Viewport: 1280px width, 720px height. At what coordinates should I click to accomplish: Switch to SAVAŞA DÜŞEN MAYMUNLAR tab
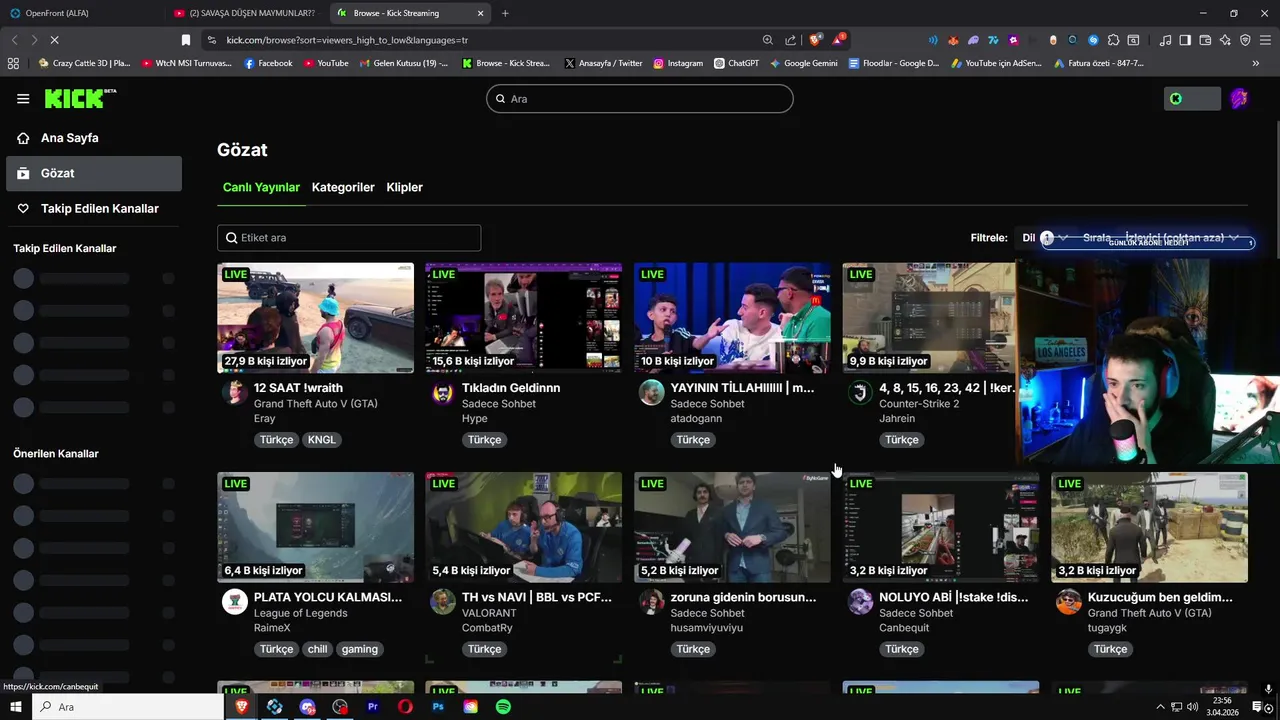tap(246, 13)
